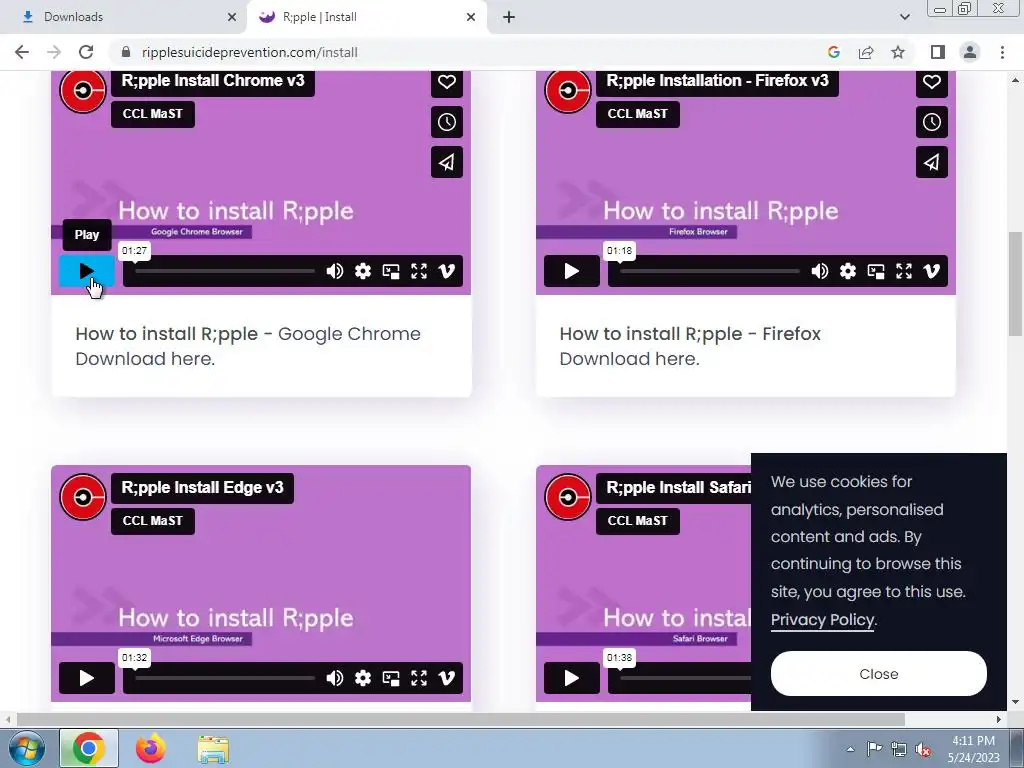
Task: Open the R;pple Install Chrome v3 title link
Action: [213, 81]
